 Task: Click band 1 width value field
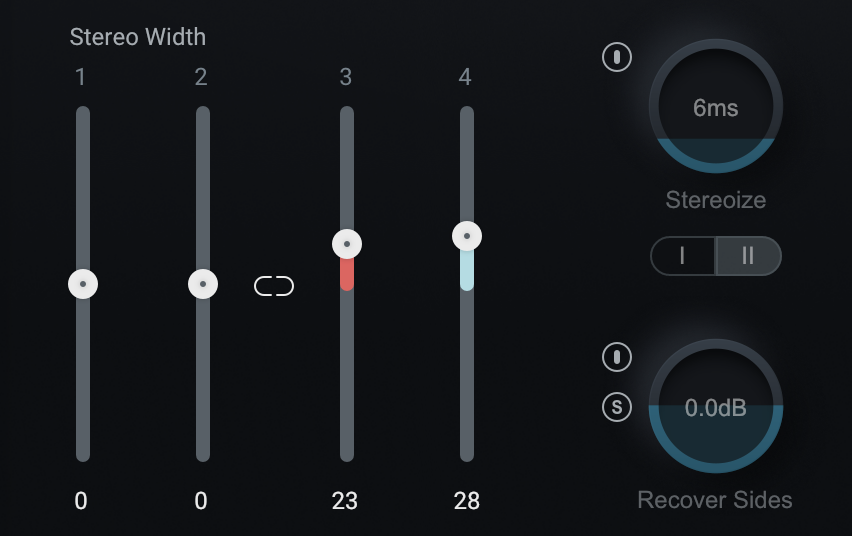[81, 501]
